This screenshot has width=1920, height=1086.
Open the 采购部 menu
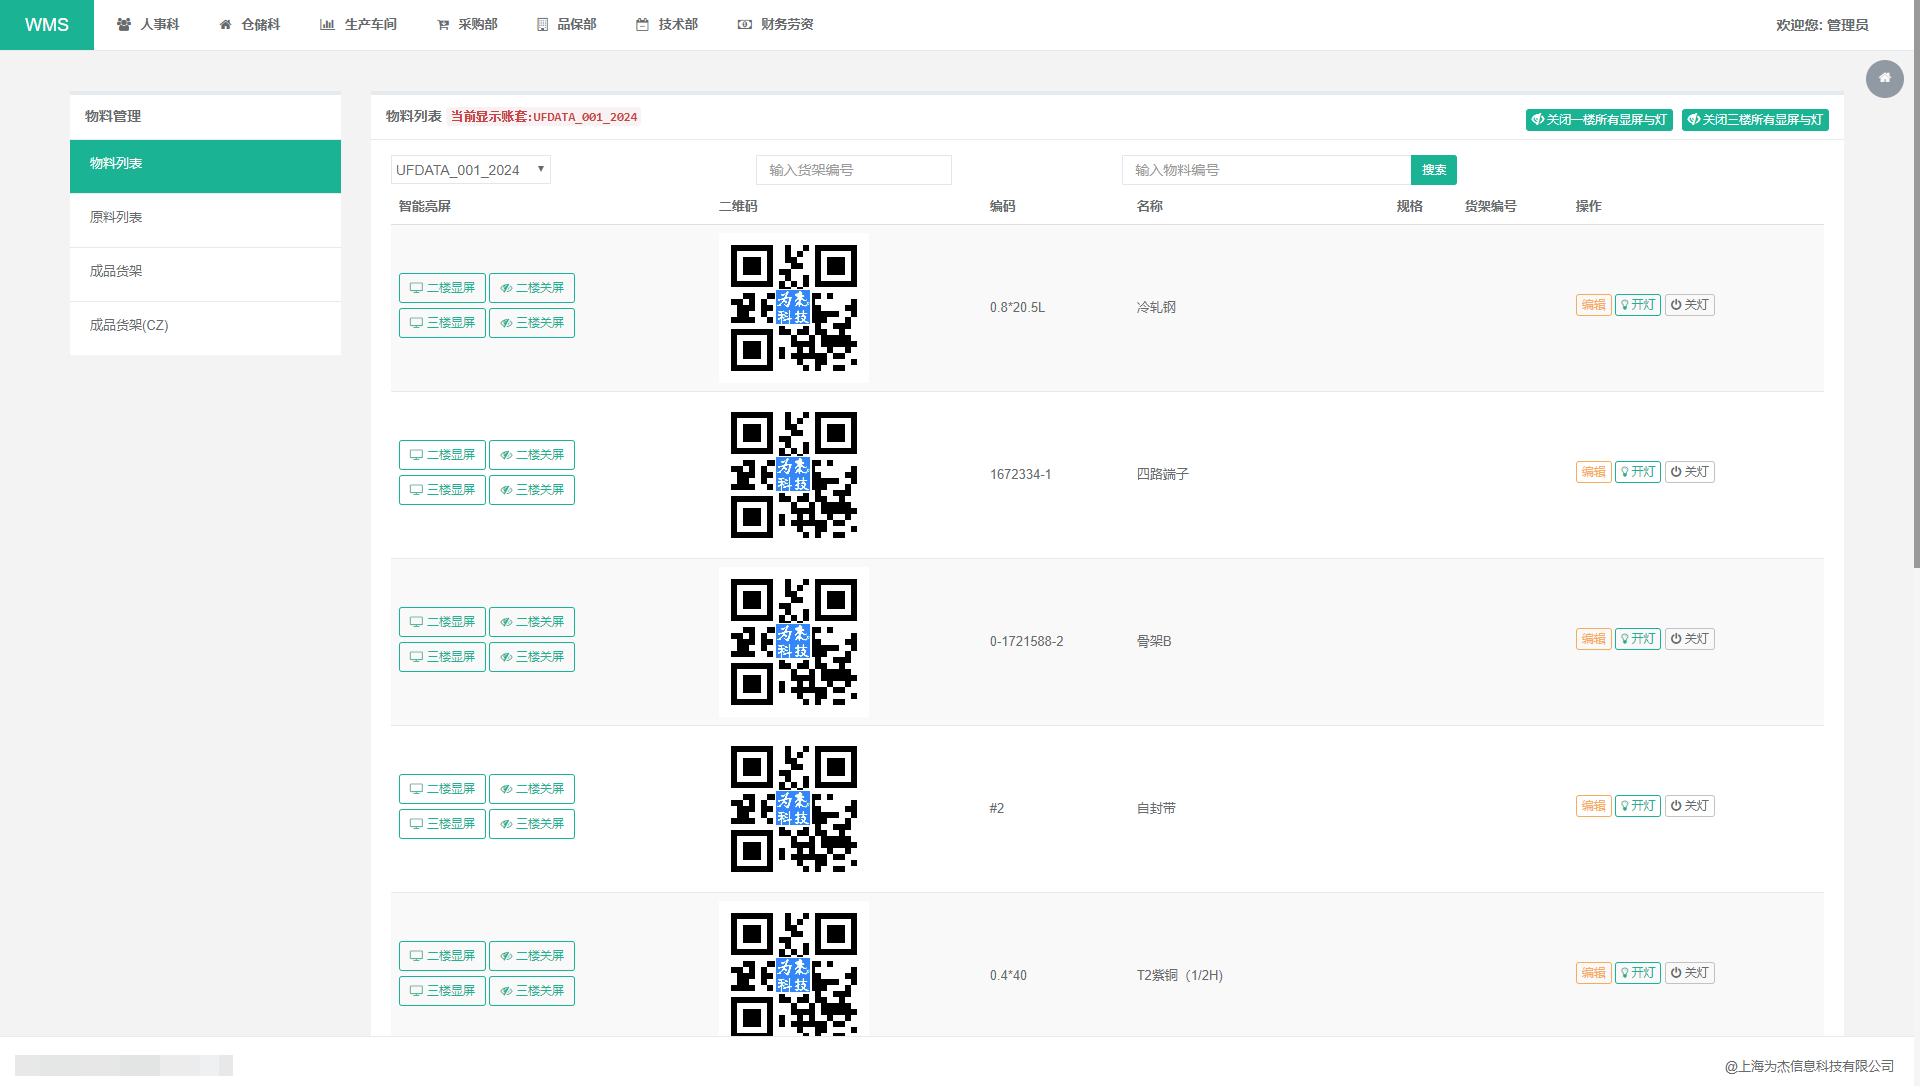(467, 25)
